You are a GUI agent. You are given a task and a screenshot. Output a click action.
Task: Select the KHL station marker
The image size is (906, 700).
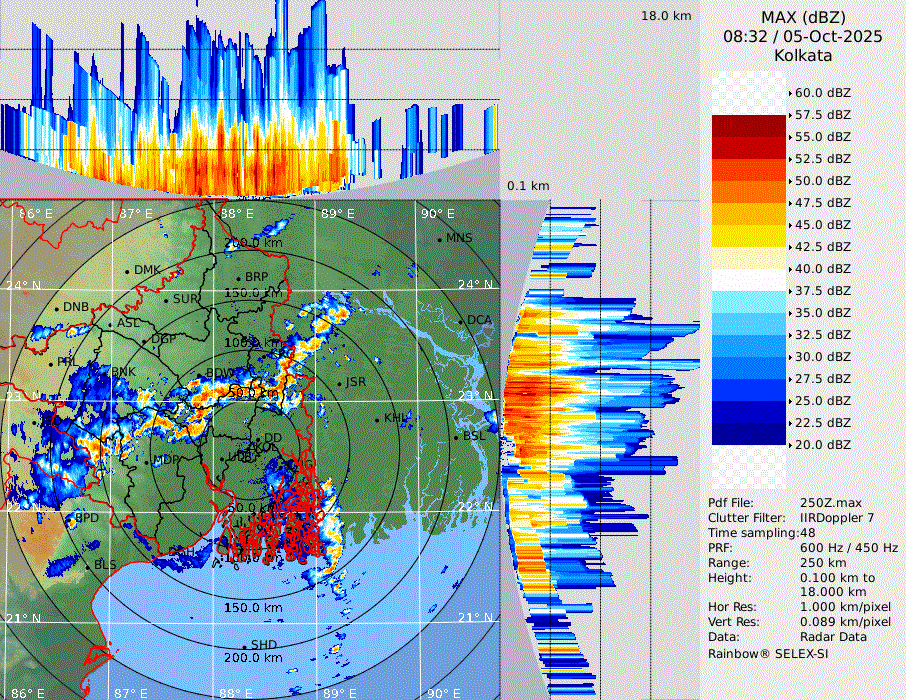[377, 419]
